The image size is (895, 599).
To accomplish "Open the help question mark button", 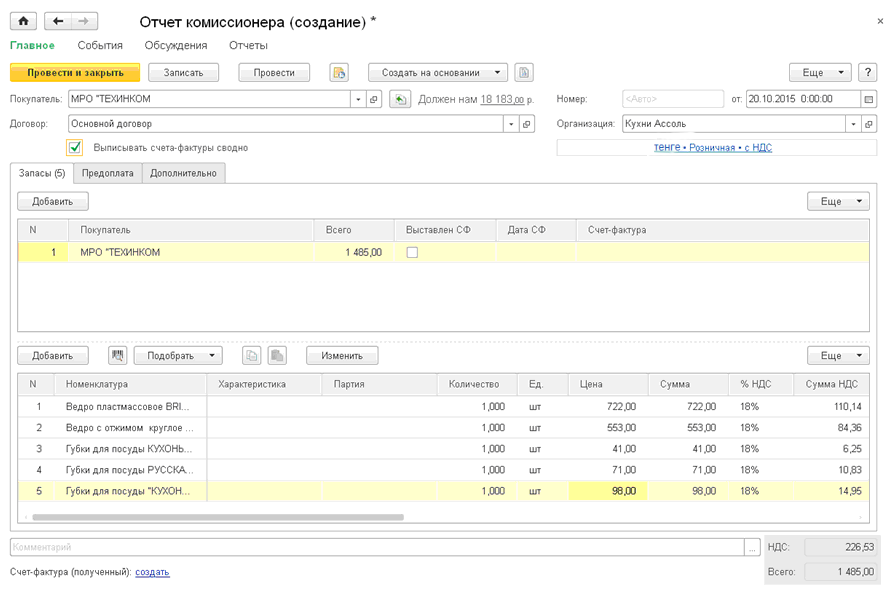I will point(868,72).
